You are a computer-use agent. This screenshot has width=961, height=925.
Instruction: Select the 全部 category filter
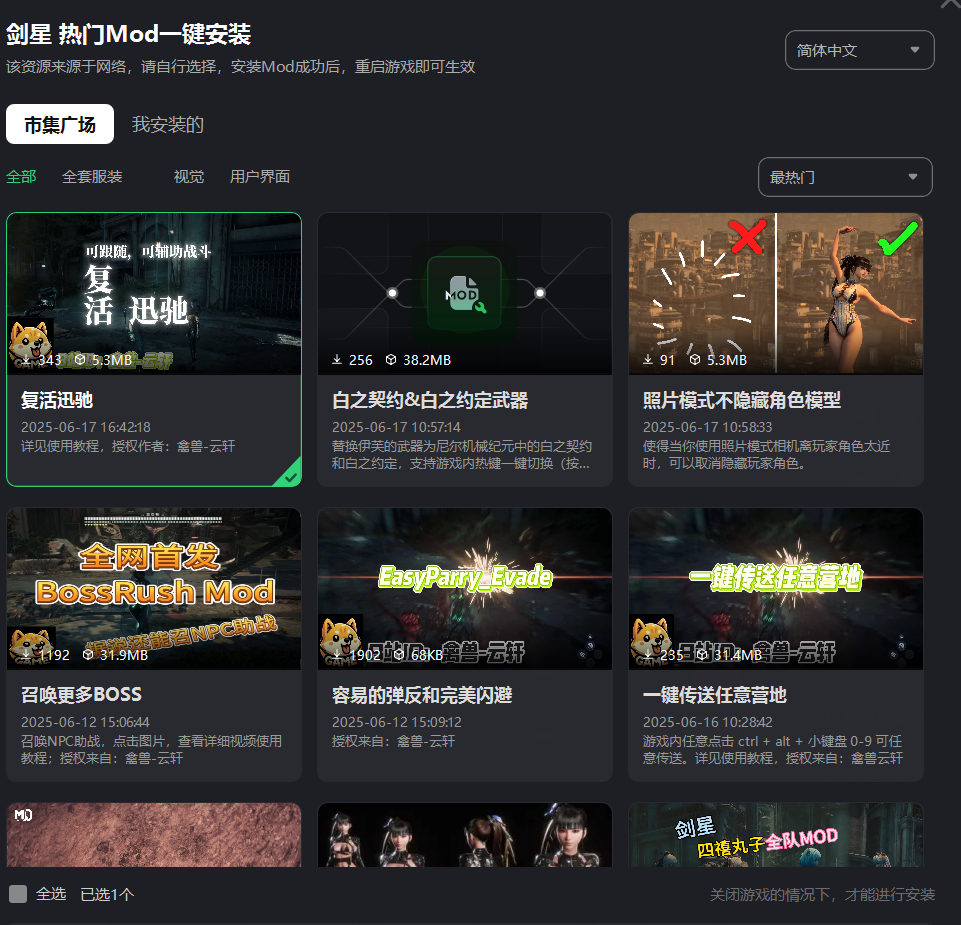pyautogui.click(x=21, y=177)
